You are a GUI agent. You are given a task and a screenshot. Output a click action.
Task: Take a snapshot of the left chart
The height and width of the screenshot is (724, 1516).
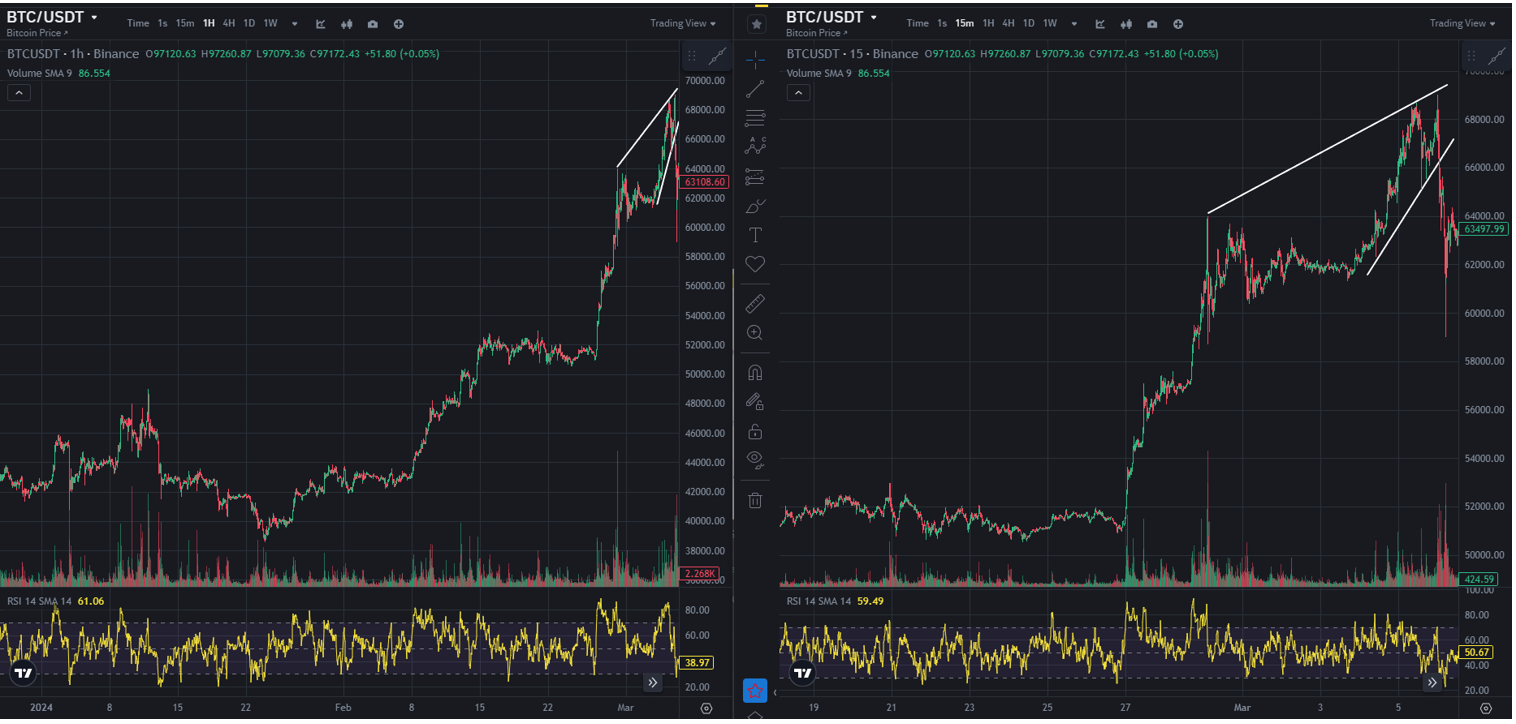(373, 23)
